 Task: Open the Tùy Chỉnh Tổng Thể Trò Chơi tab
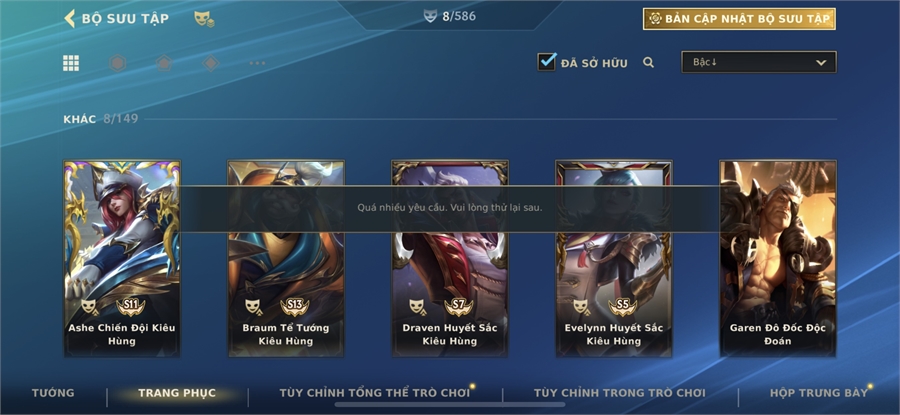click(x=374, y=393)
